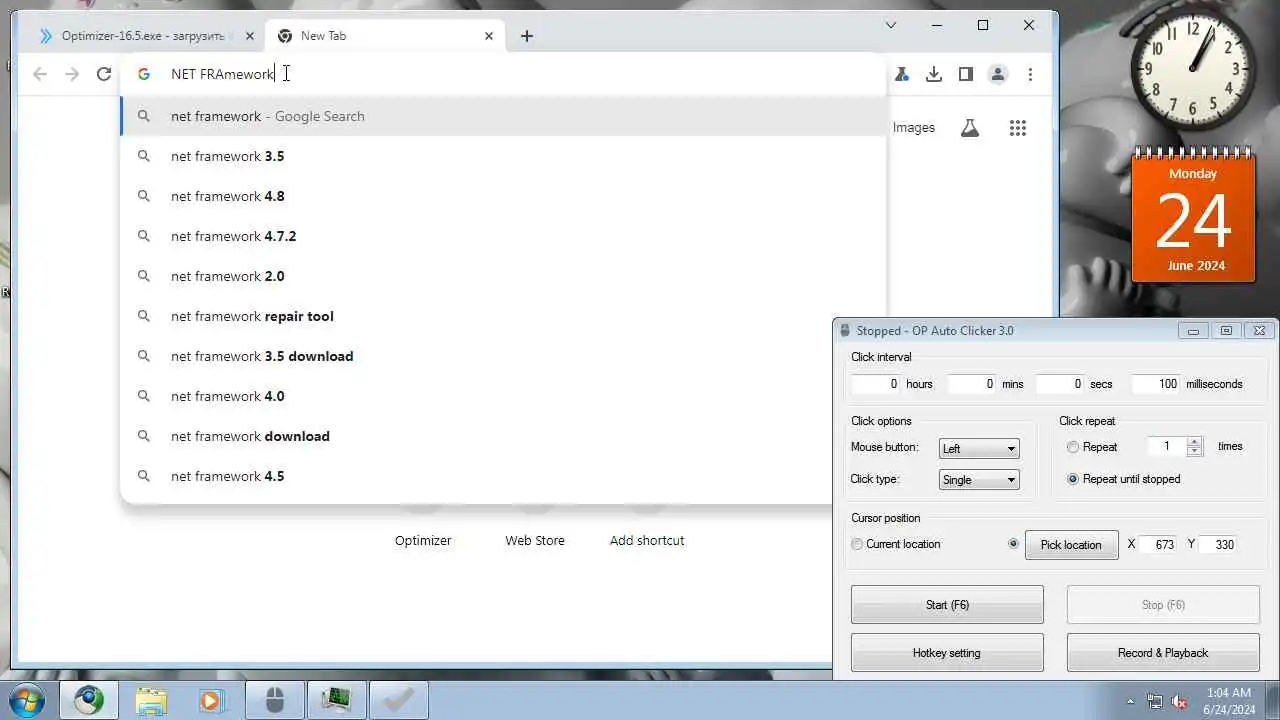This screenshot has height=720, width=1280.
Task: Click the Y coordinate field
Action: (x=1219, y=545)
